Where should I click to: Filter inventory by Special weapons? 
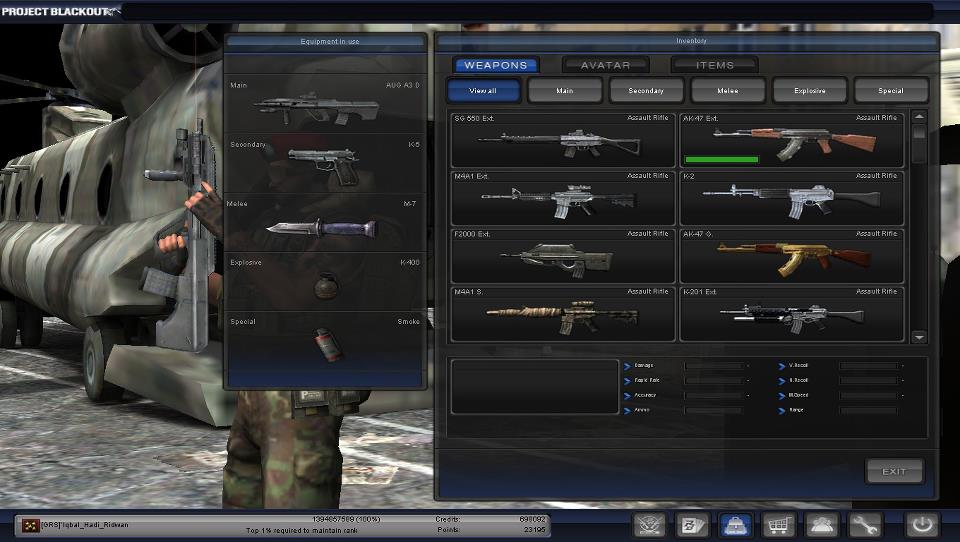[891, 90]
